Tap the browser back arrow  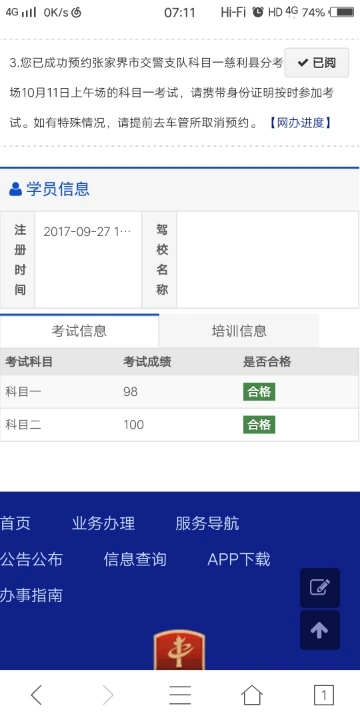(x=36, y=695)
